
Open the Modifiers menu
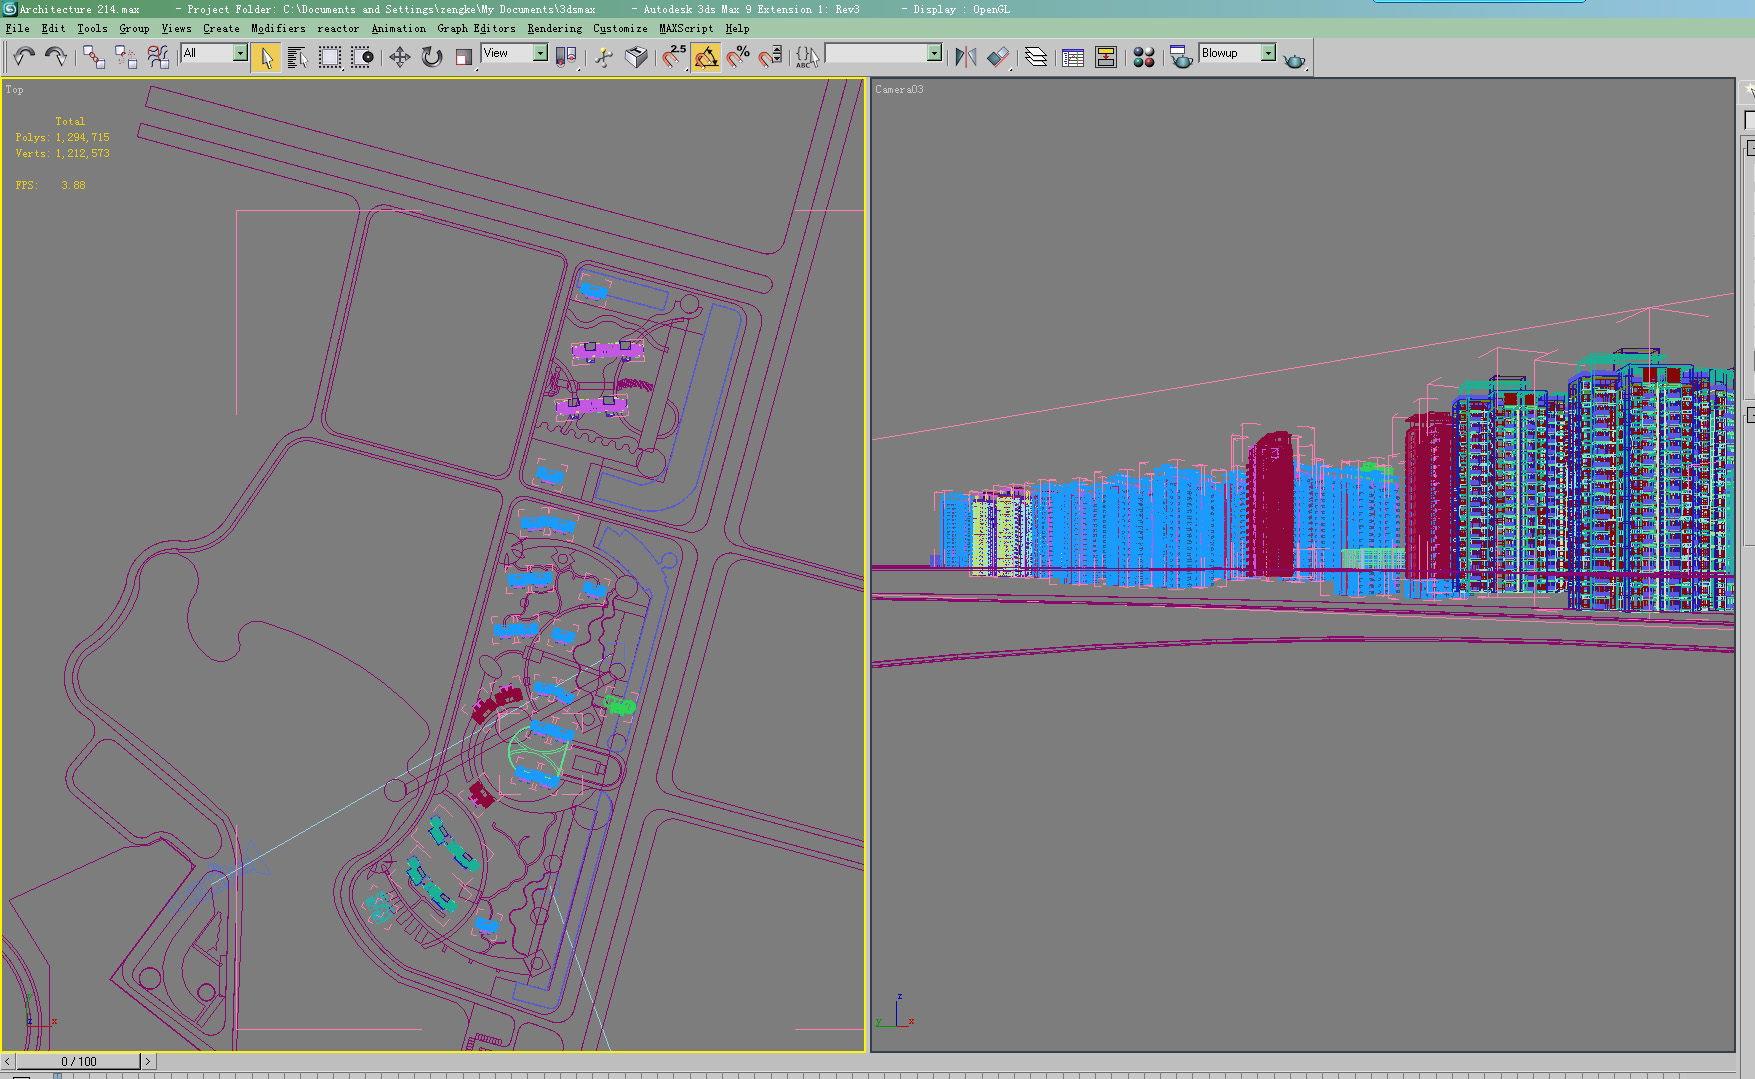point(278,28)
